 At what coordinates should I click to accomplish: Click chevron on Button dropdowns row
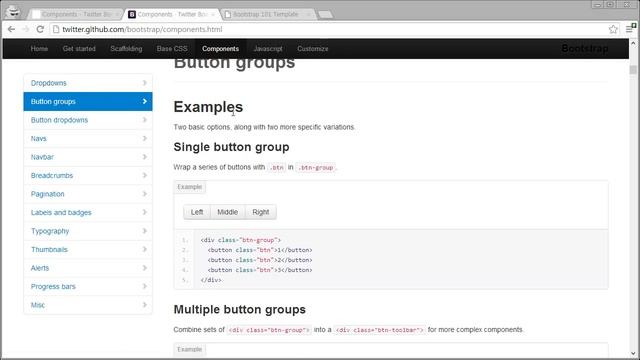144,120
